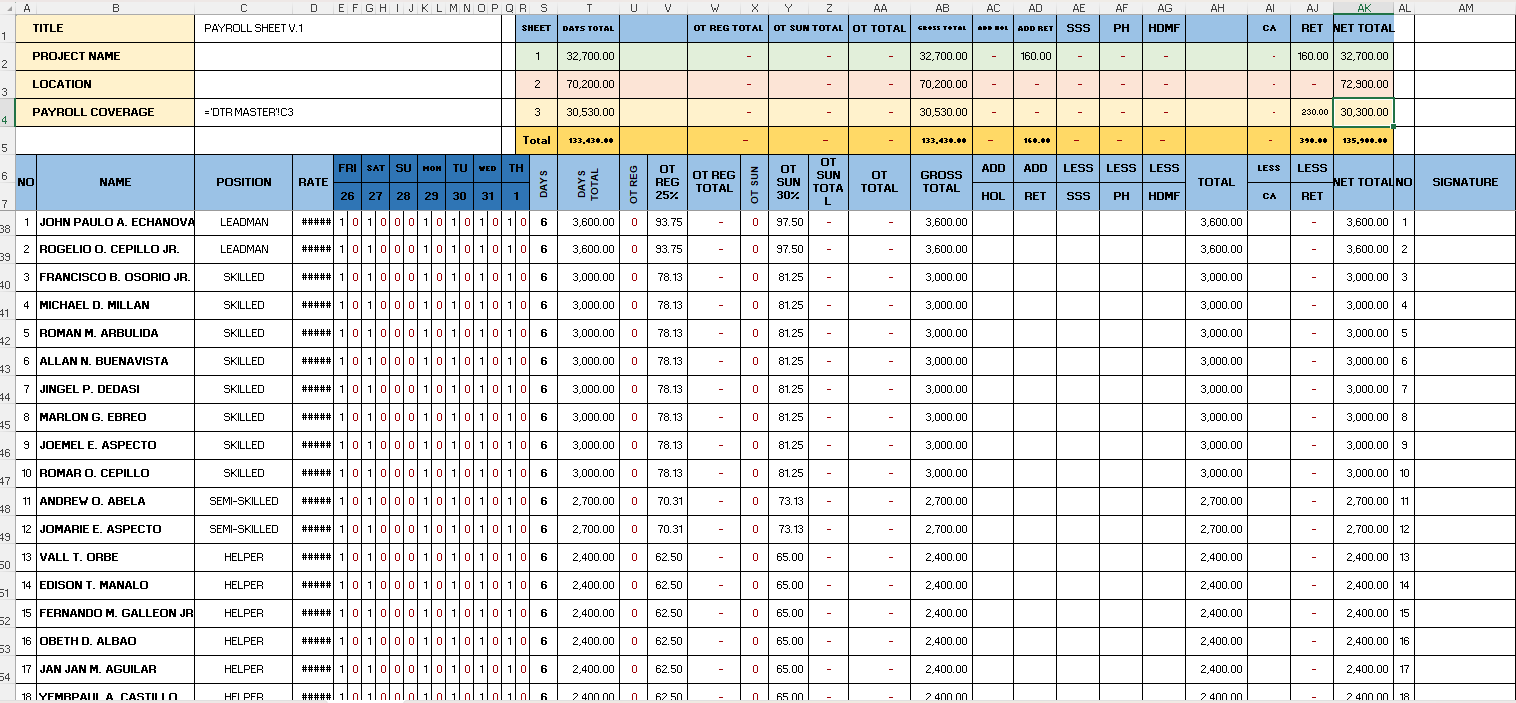
Task: Click the 72,900.00 net total cell
Action: pos(1363,84)
